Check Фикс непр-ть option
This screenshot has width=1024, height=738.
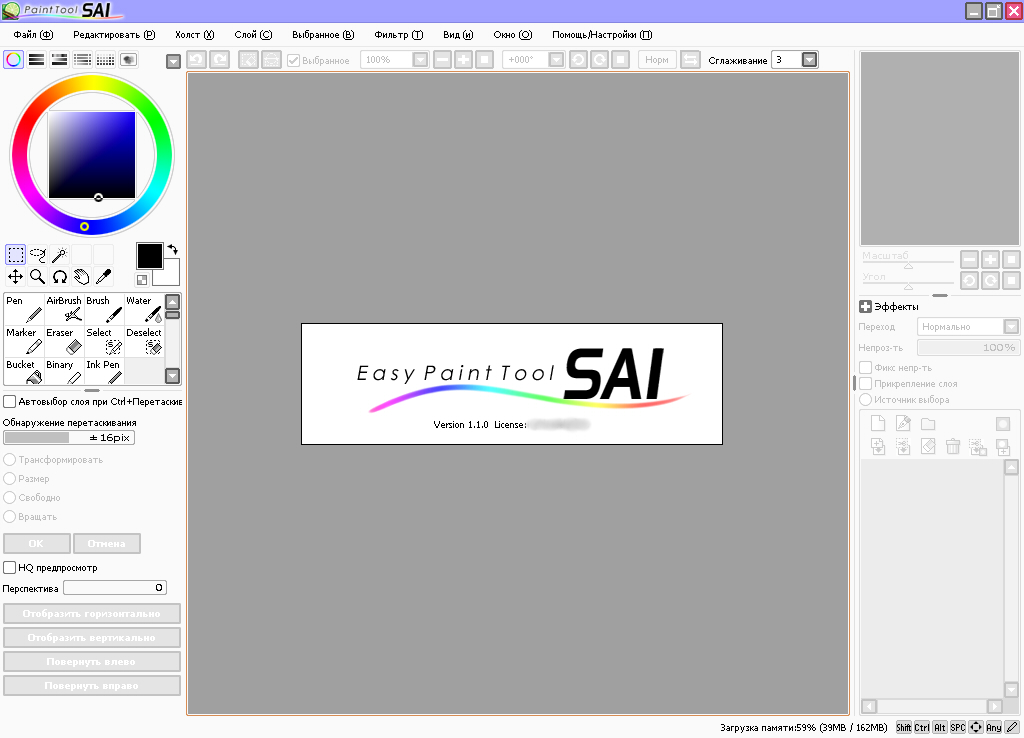tap(865, 367)
